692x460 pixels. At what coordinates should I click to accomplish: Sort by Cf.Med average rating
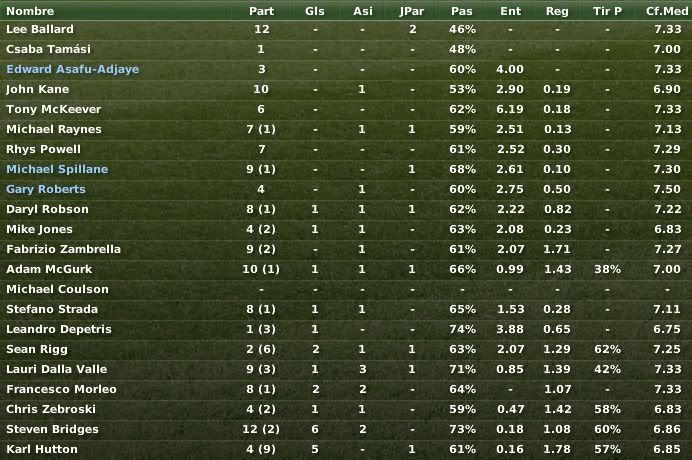point(667,11)
